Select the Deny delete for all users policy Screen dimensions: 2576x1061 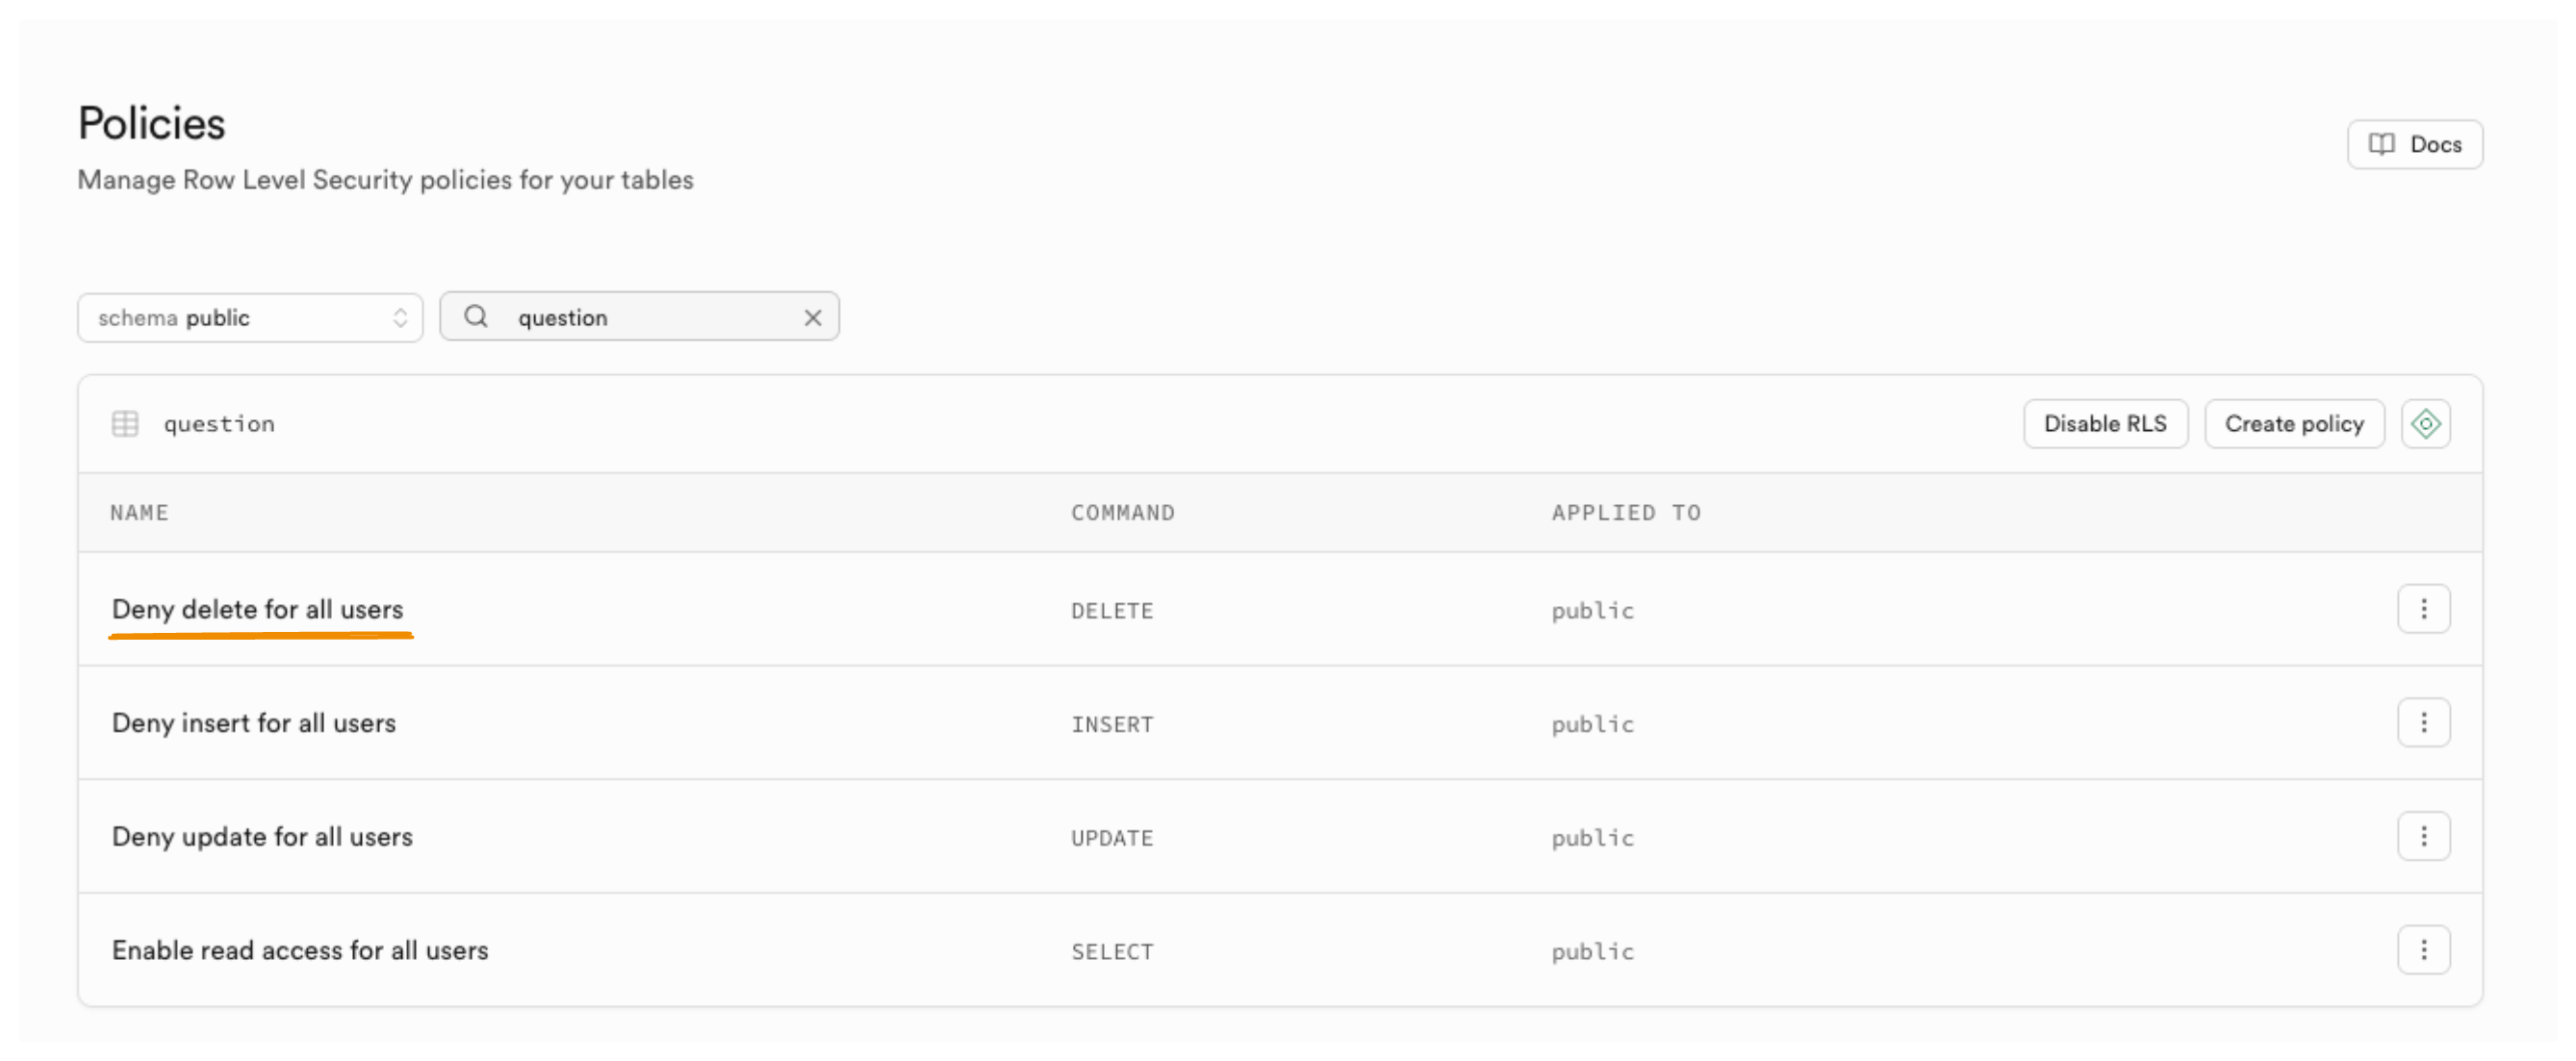257,610
